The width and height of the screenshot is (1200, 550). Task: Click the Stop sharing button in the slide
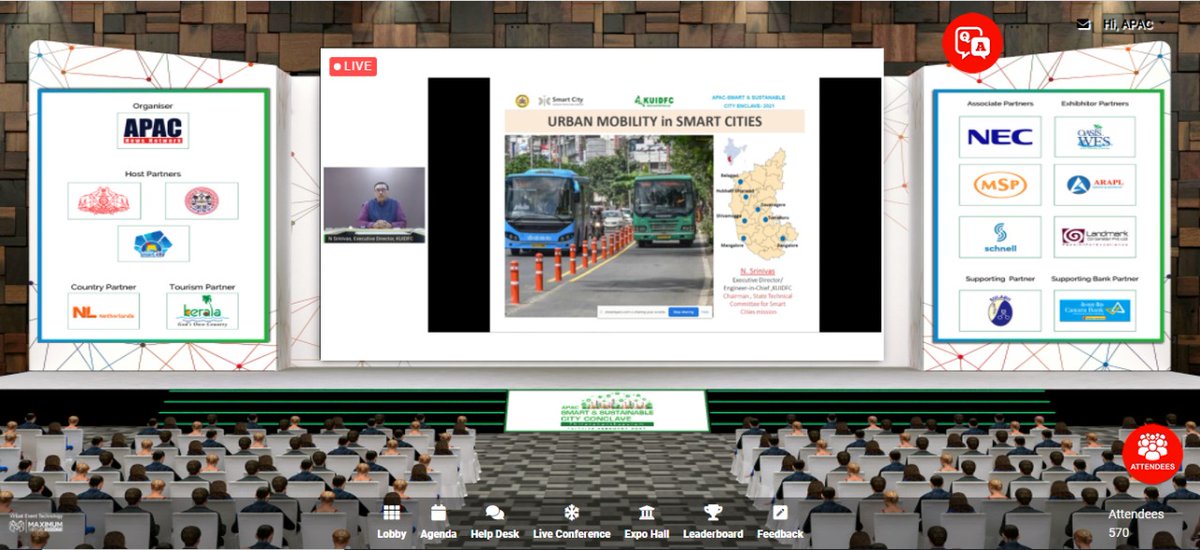pos(683,312)
